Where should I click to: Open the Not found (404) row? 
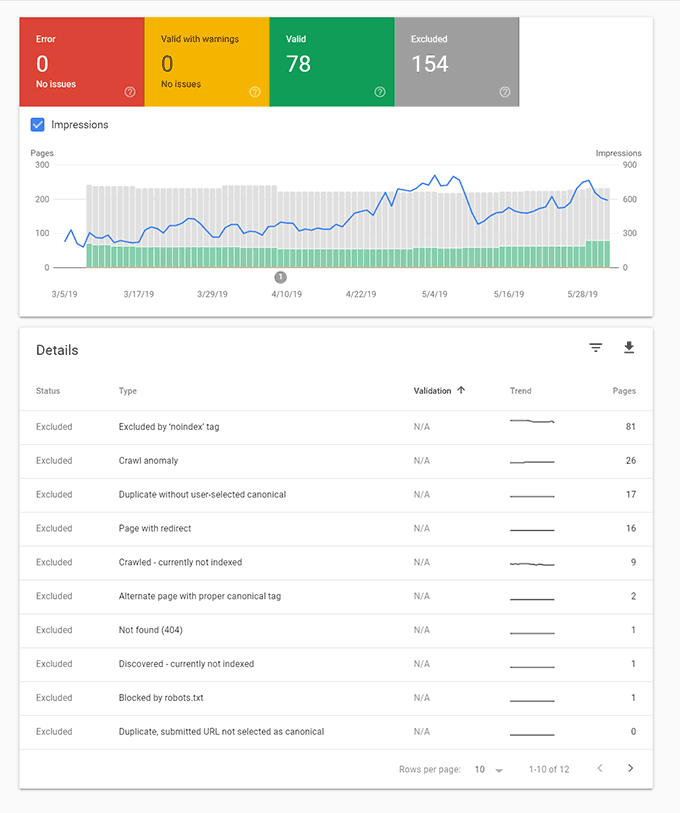click(x=336, y=630)
